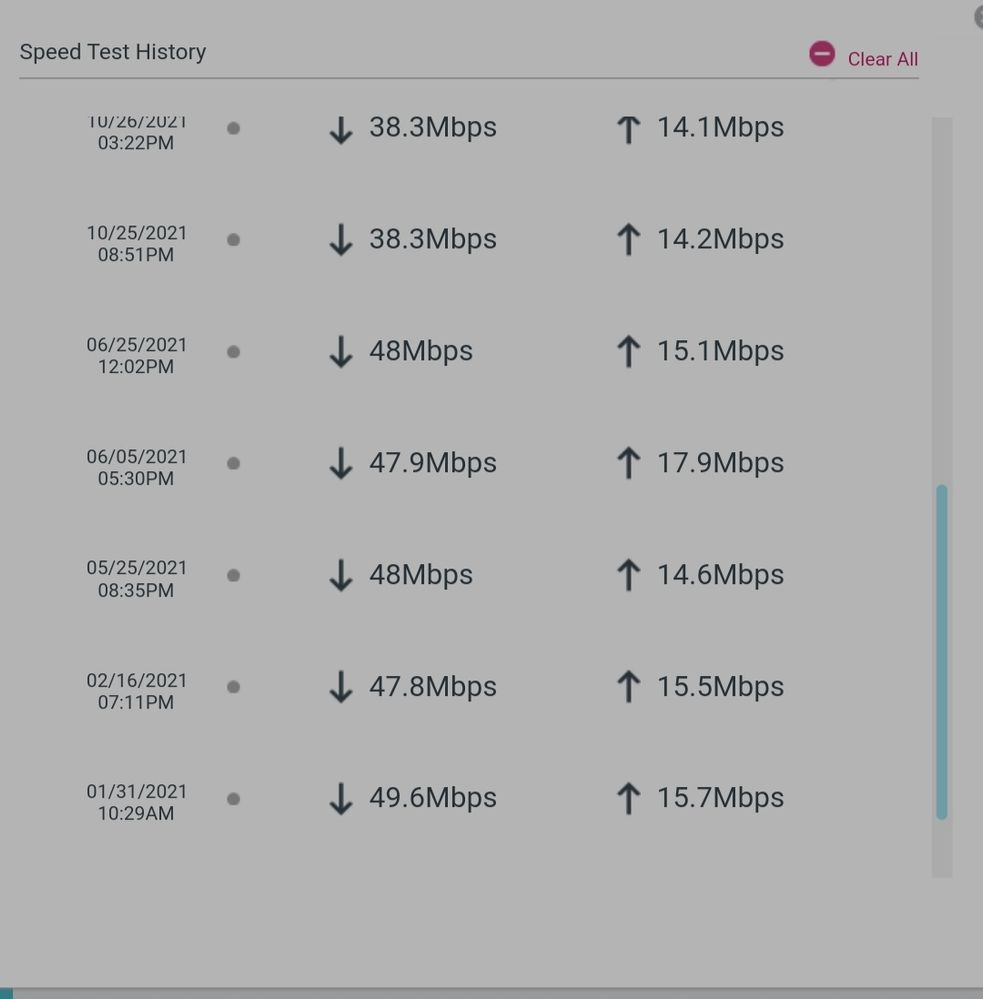Click the Clear All link

tap(882, 59)
